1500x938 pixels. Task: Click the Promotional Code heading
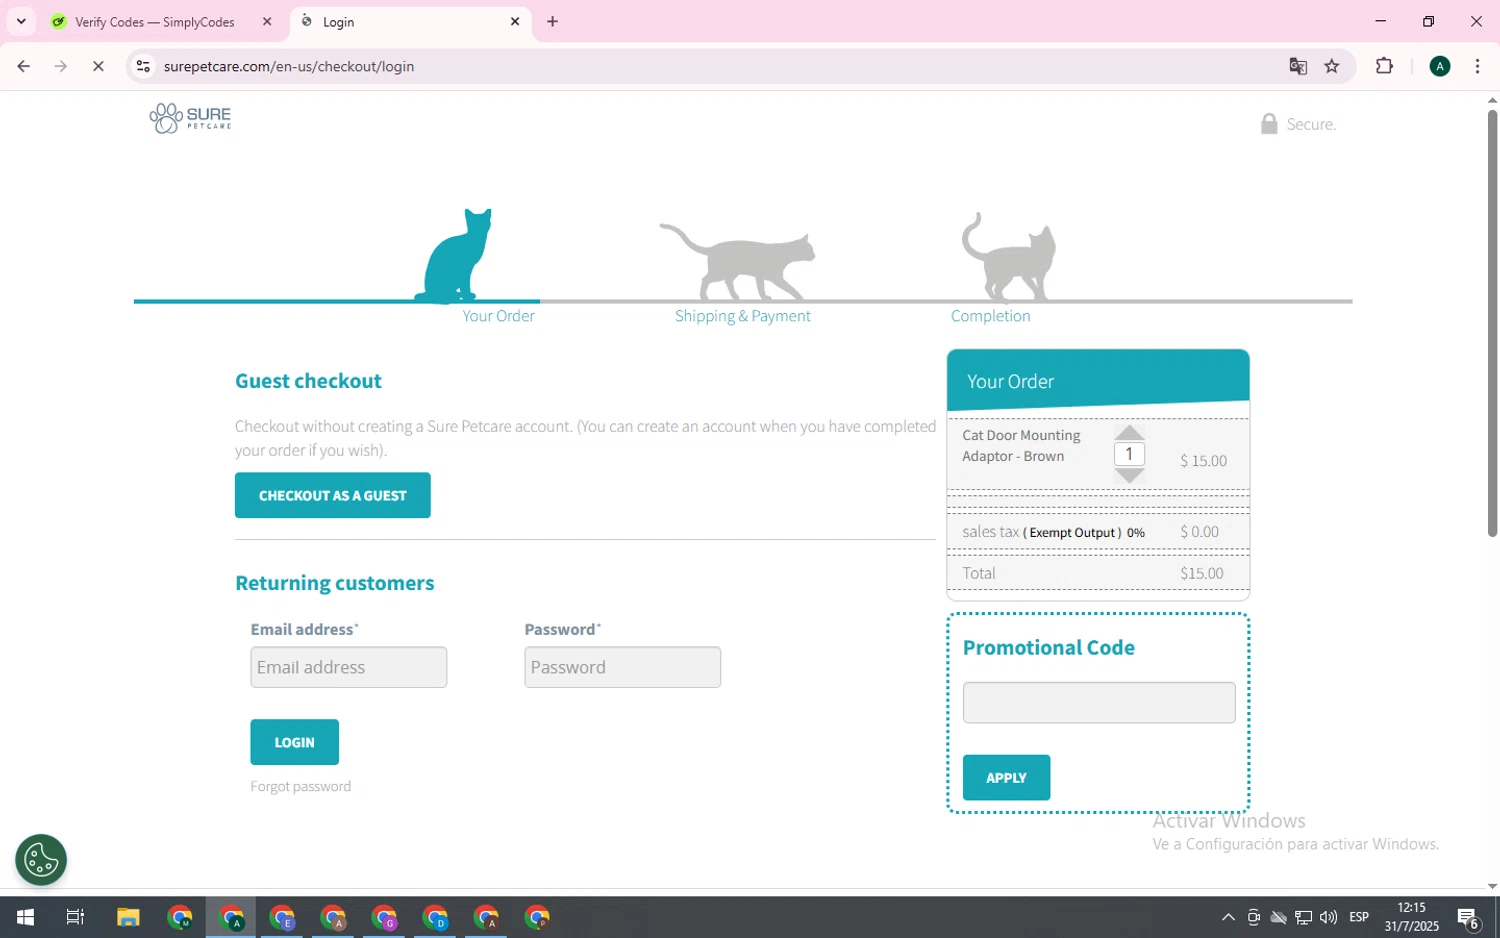1048,648
